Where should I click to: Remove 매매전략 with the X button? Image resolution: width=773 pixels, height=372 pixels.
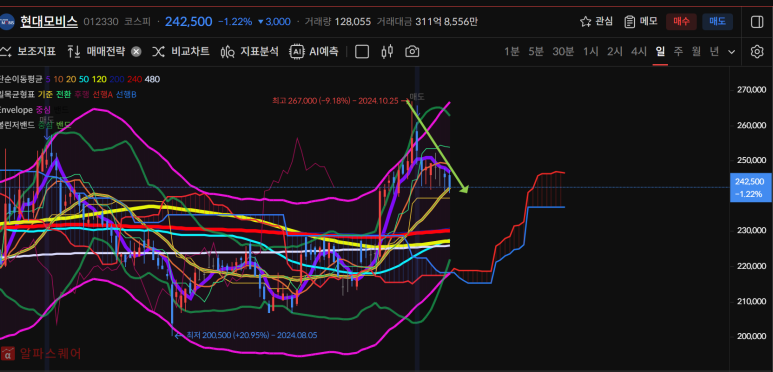137,52
